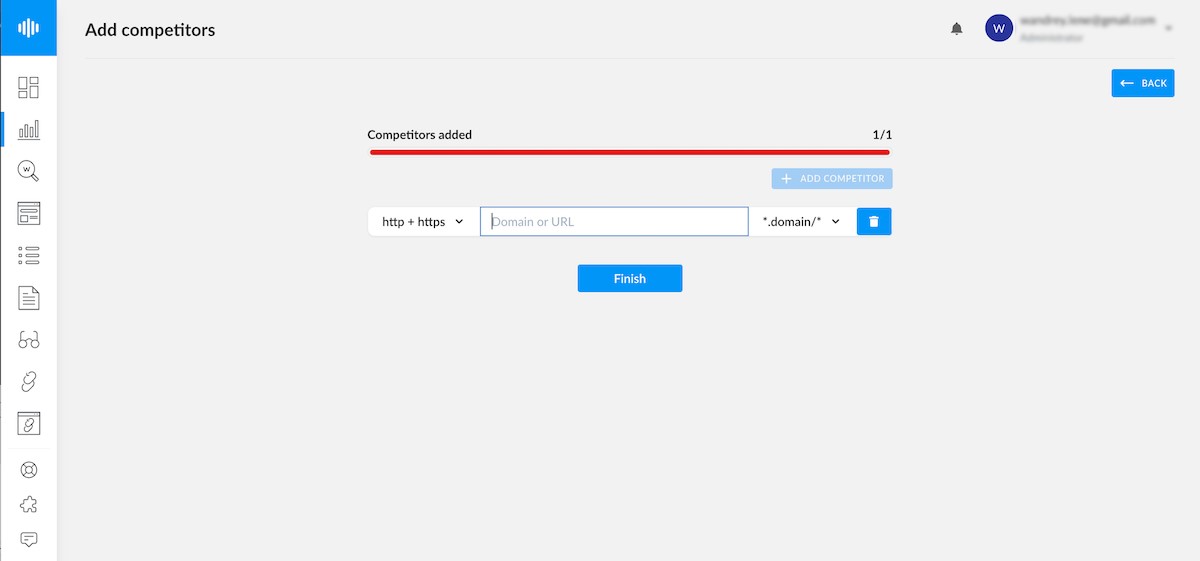Expand the account menu arrow
This screenshot has height=561, width=1200.
tap(1168, 28)
